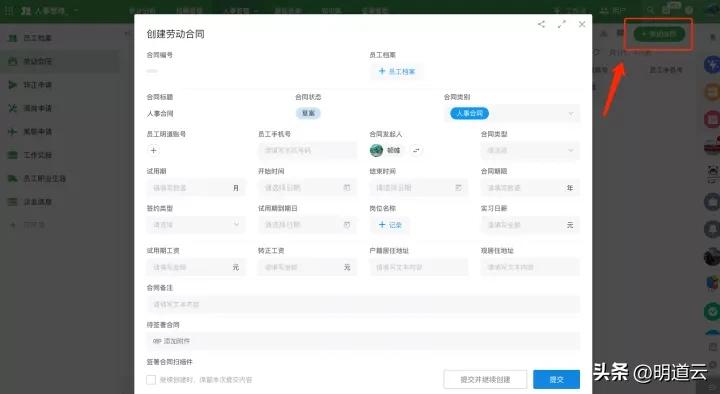Click the 人事合同 title text under 合同标题

click(x=160, y=113)
